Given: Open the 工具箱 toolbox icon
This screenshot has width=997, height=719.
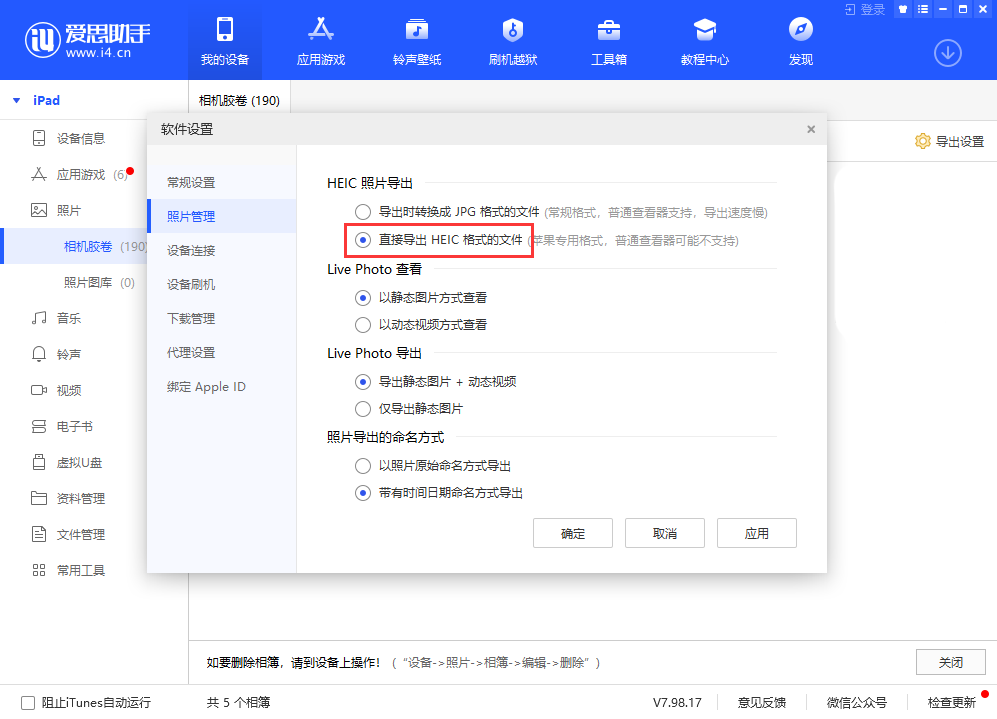Looking at the screenshot, I should click(609, 29).
